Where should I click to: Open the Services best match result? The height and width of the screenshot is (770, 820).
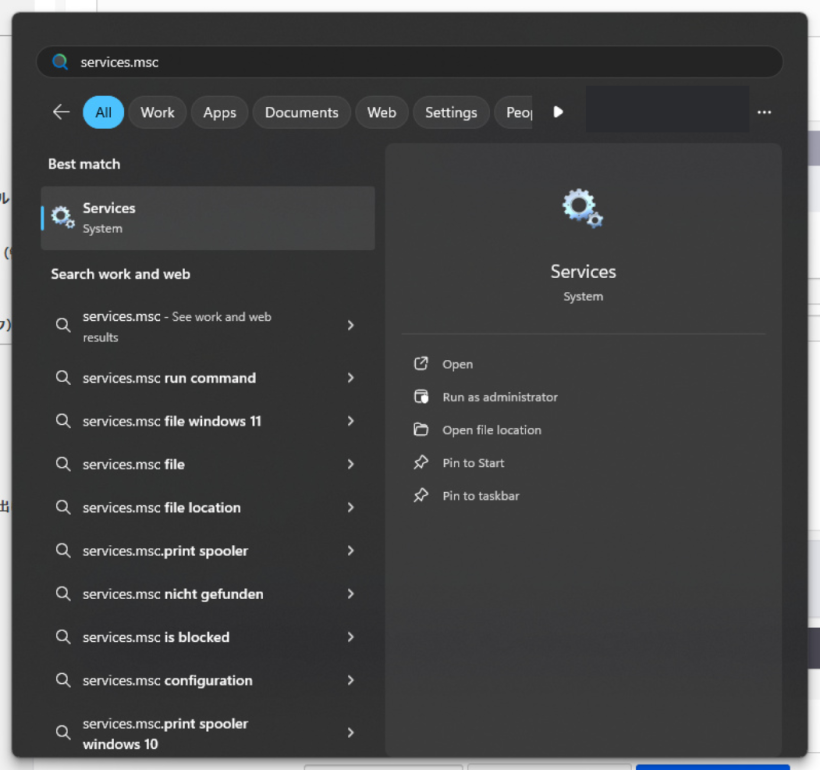point(207,218)
